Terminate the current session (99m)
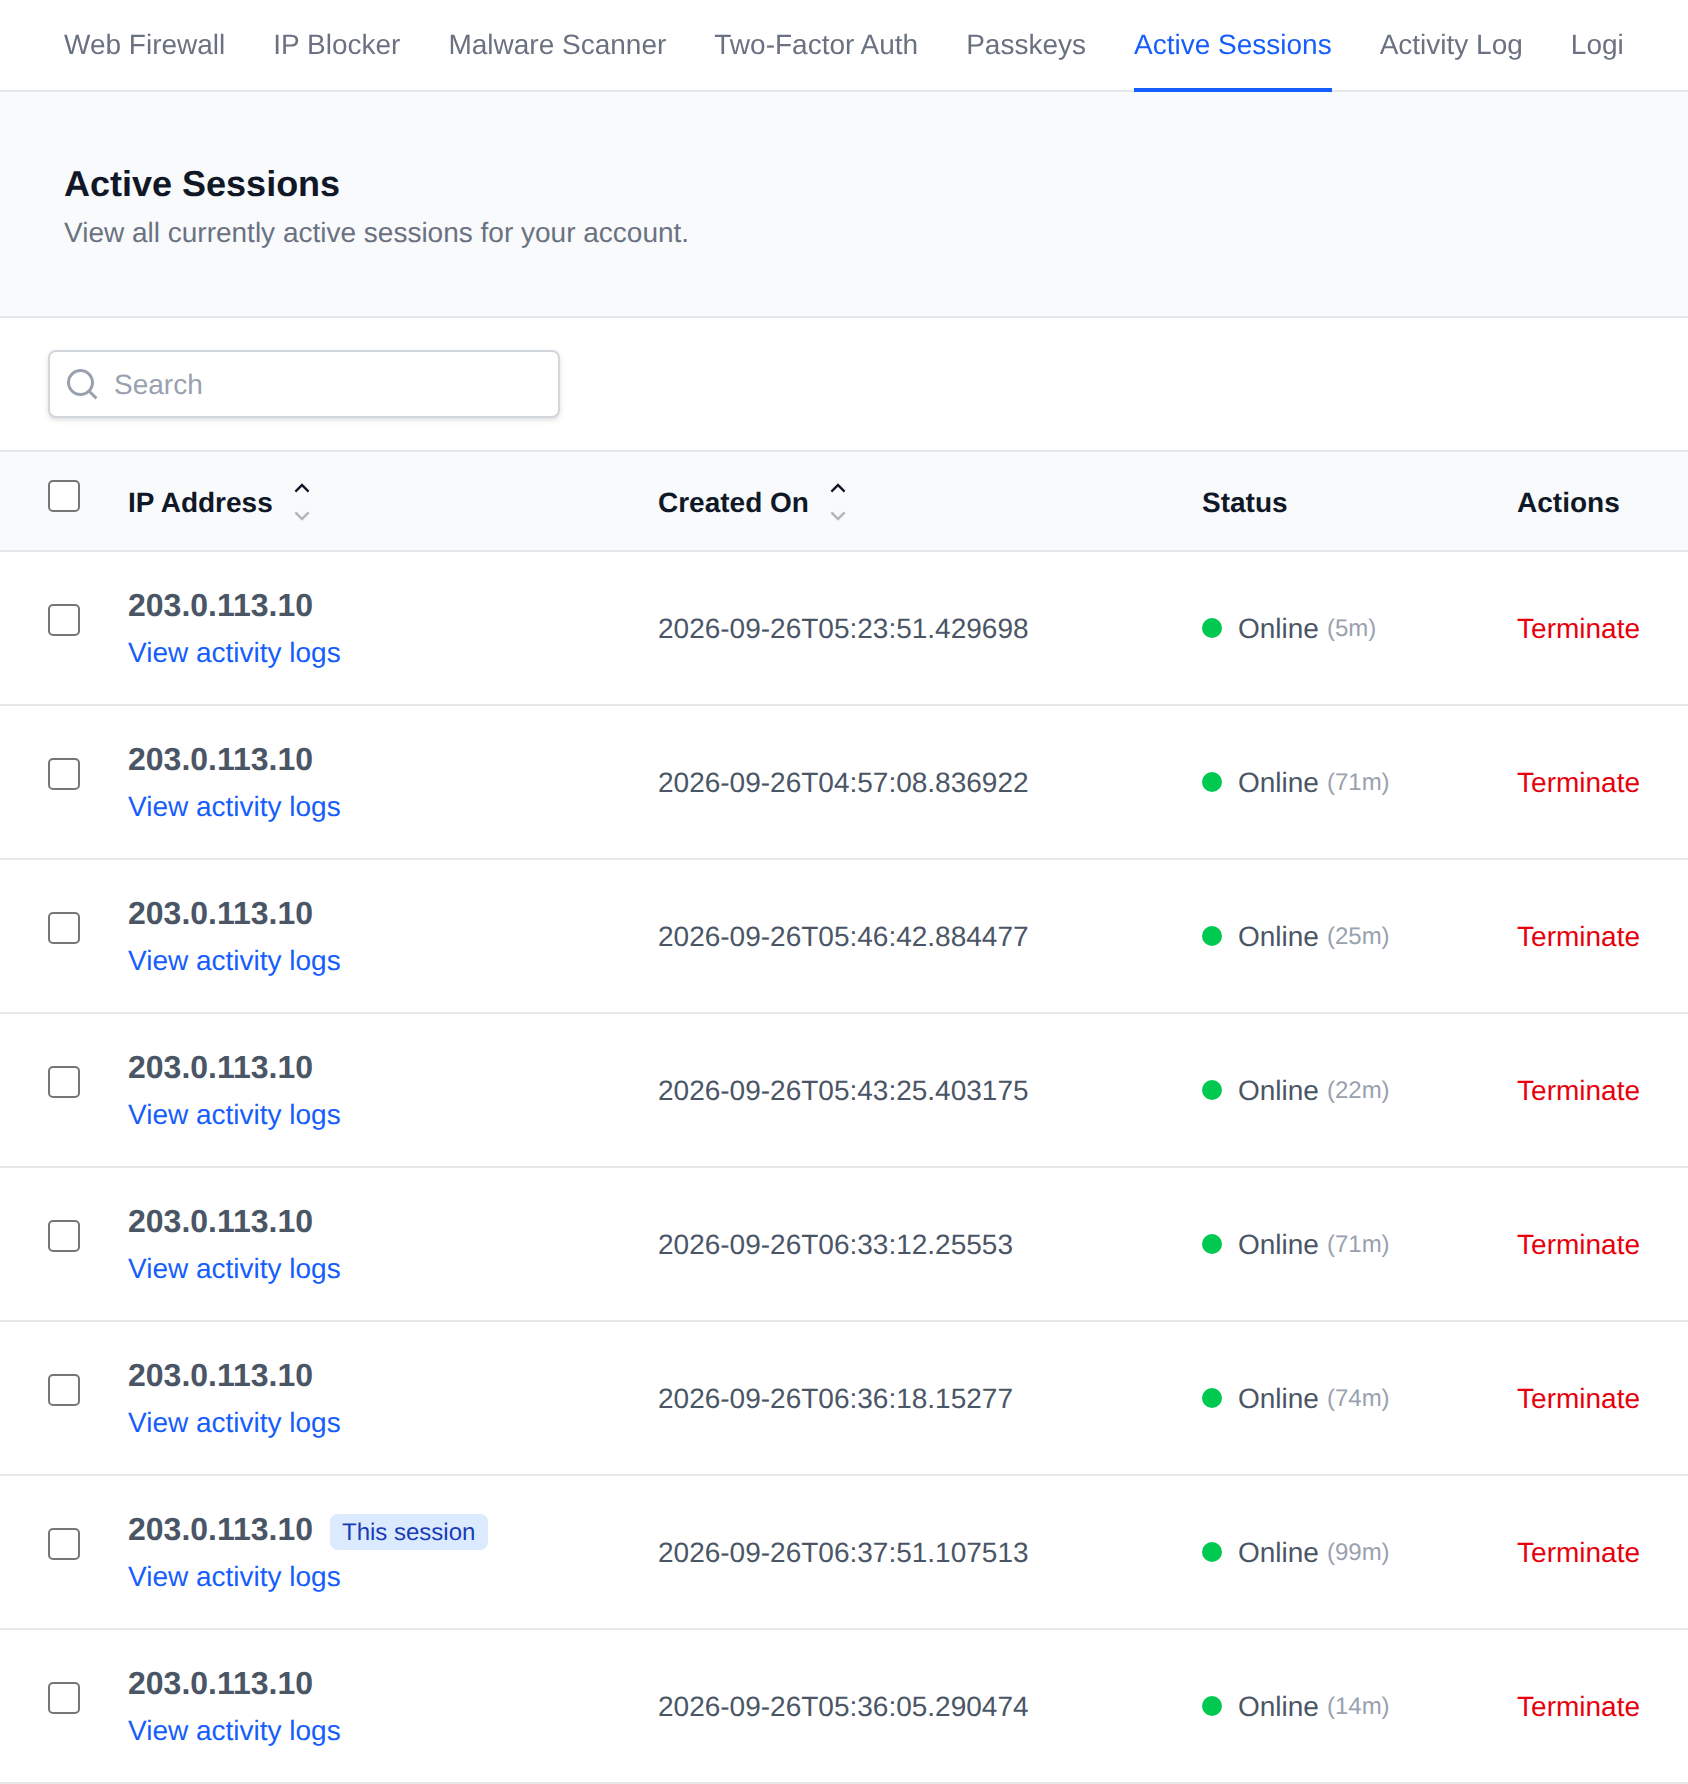 1578,1553
